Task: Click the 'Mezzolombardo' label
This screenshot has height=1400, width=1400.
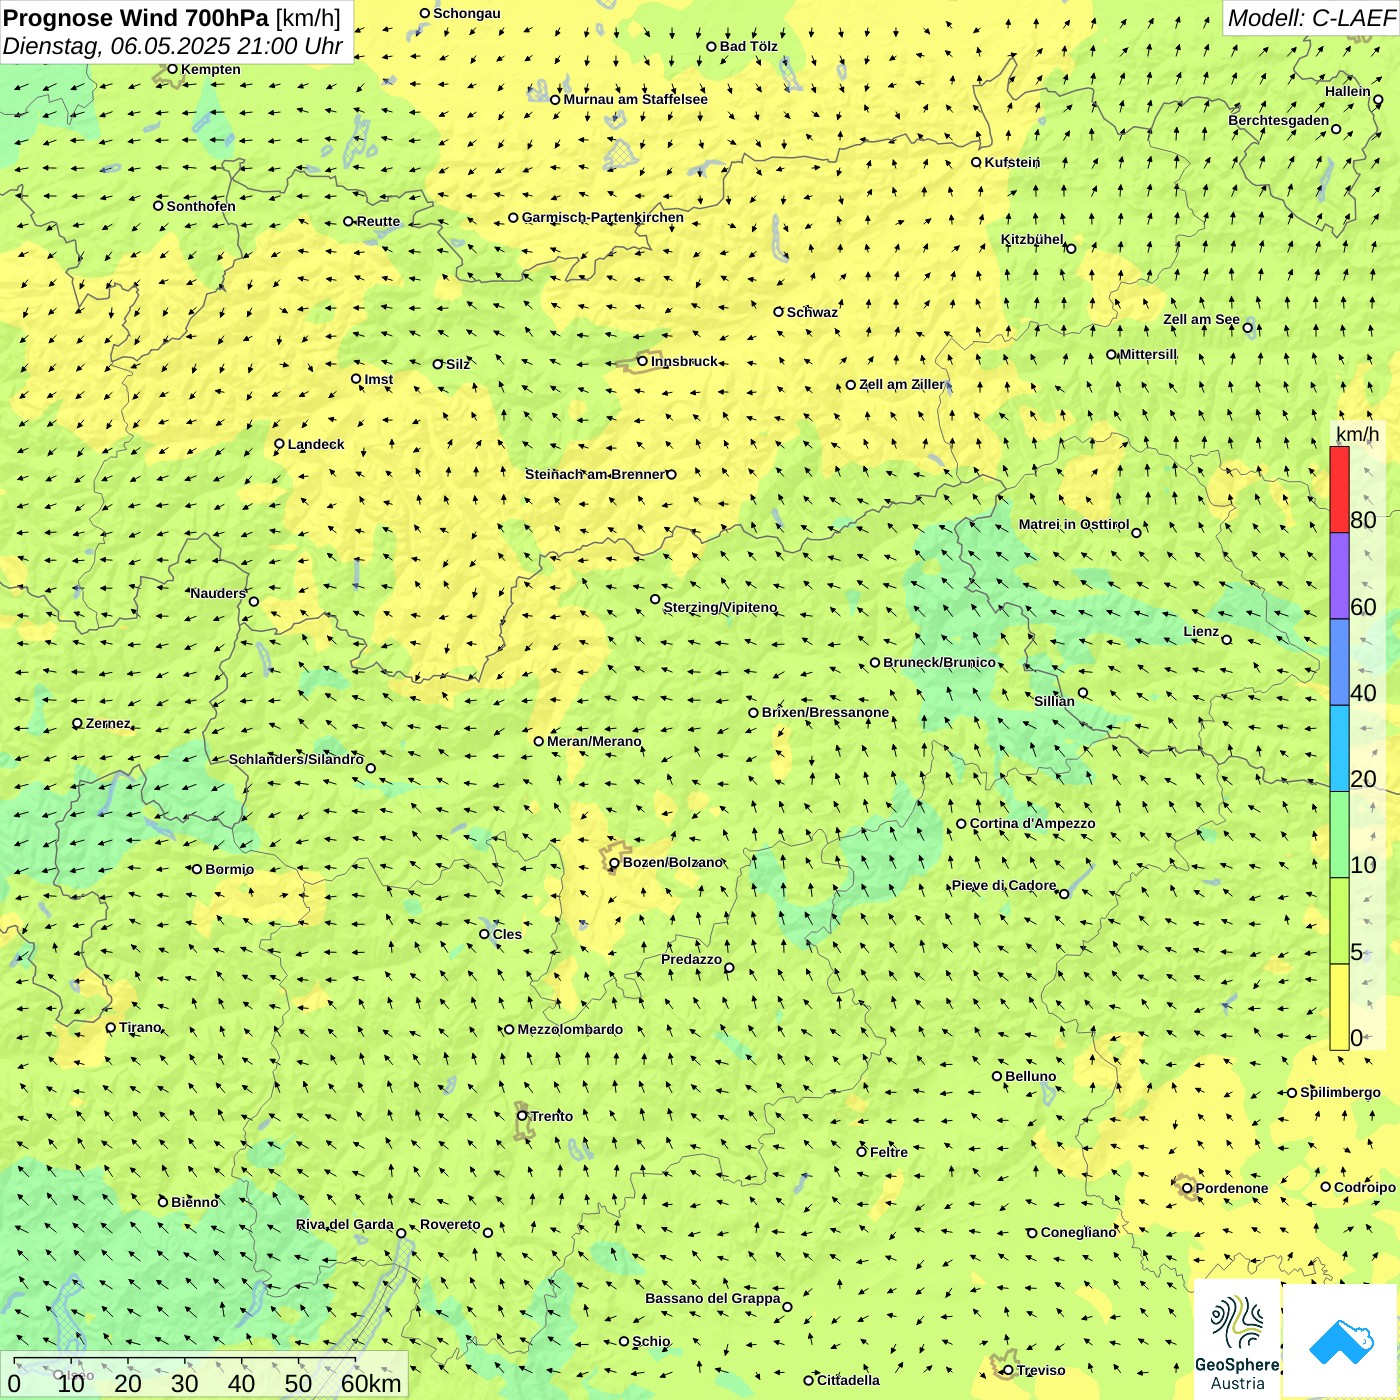Action: point(570,1029)
